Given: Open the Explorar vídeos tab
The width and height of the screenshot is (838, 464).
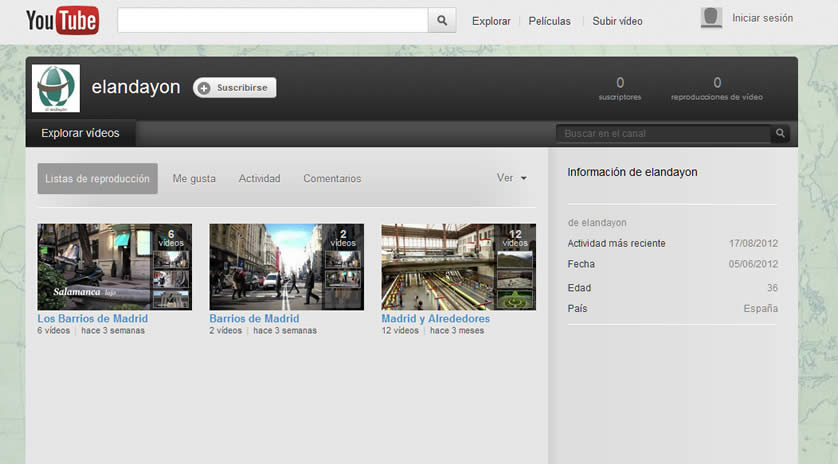Looking at the screenshot, I should point(80,133).
